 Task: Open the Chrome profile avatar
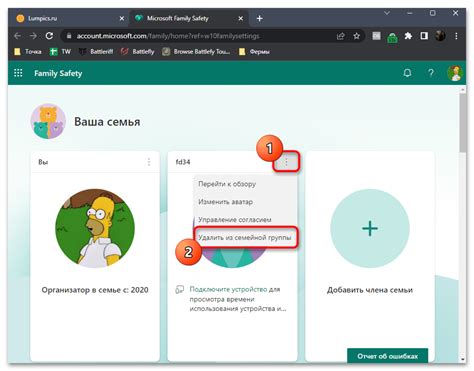(440, 36)
